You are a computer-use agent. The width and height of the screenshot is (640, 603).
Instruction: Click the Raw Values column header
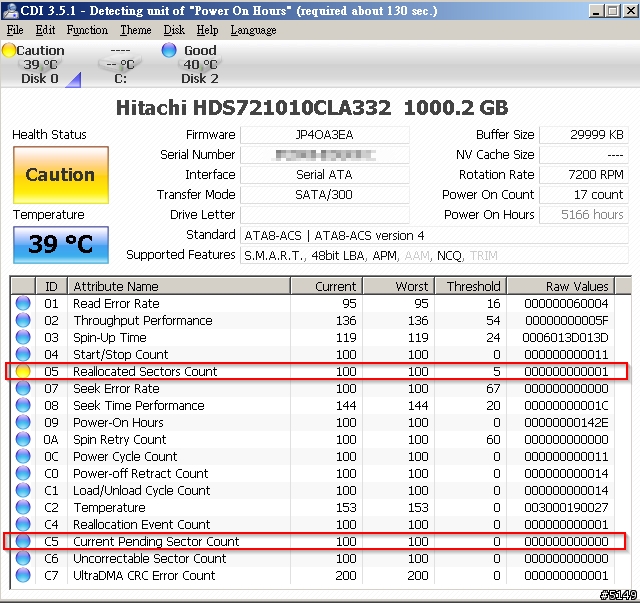pos(561,286)
